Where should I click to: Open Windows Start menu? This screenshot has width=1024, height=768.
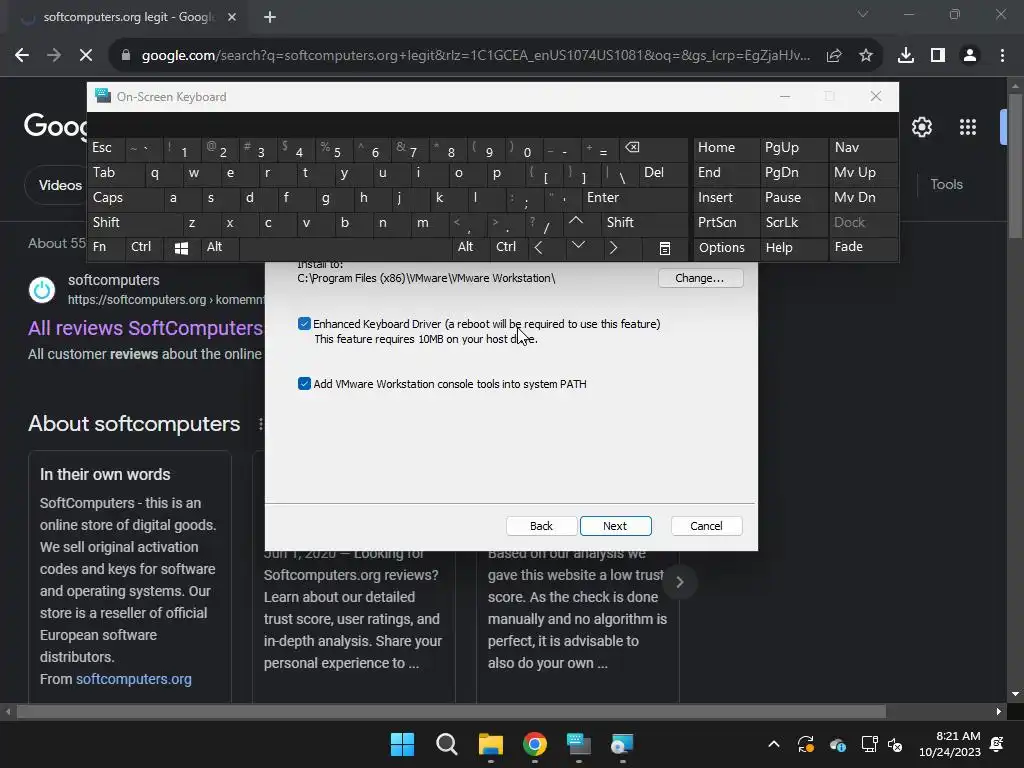coord(402,744)
